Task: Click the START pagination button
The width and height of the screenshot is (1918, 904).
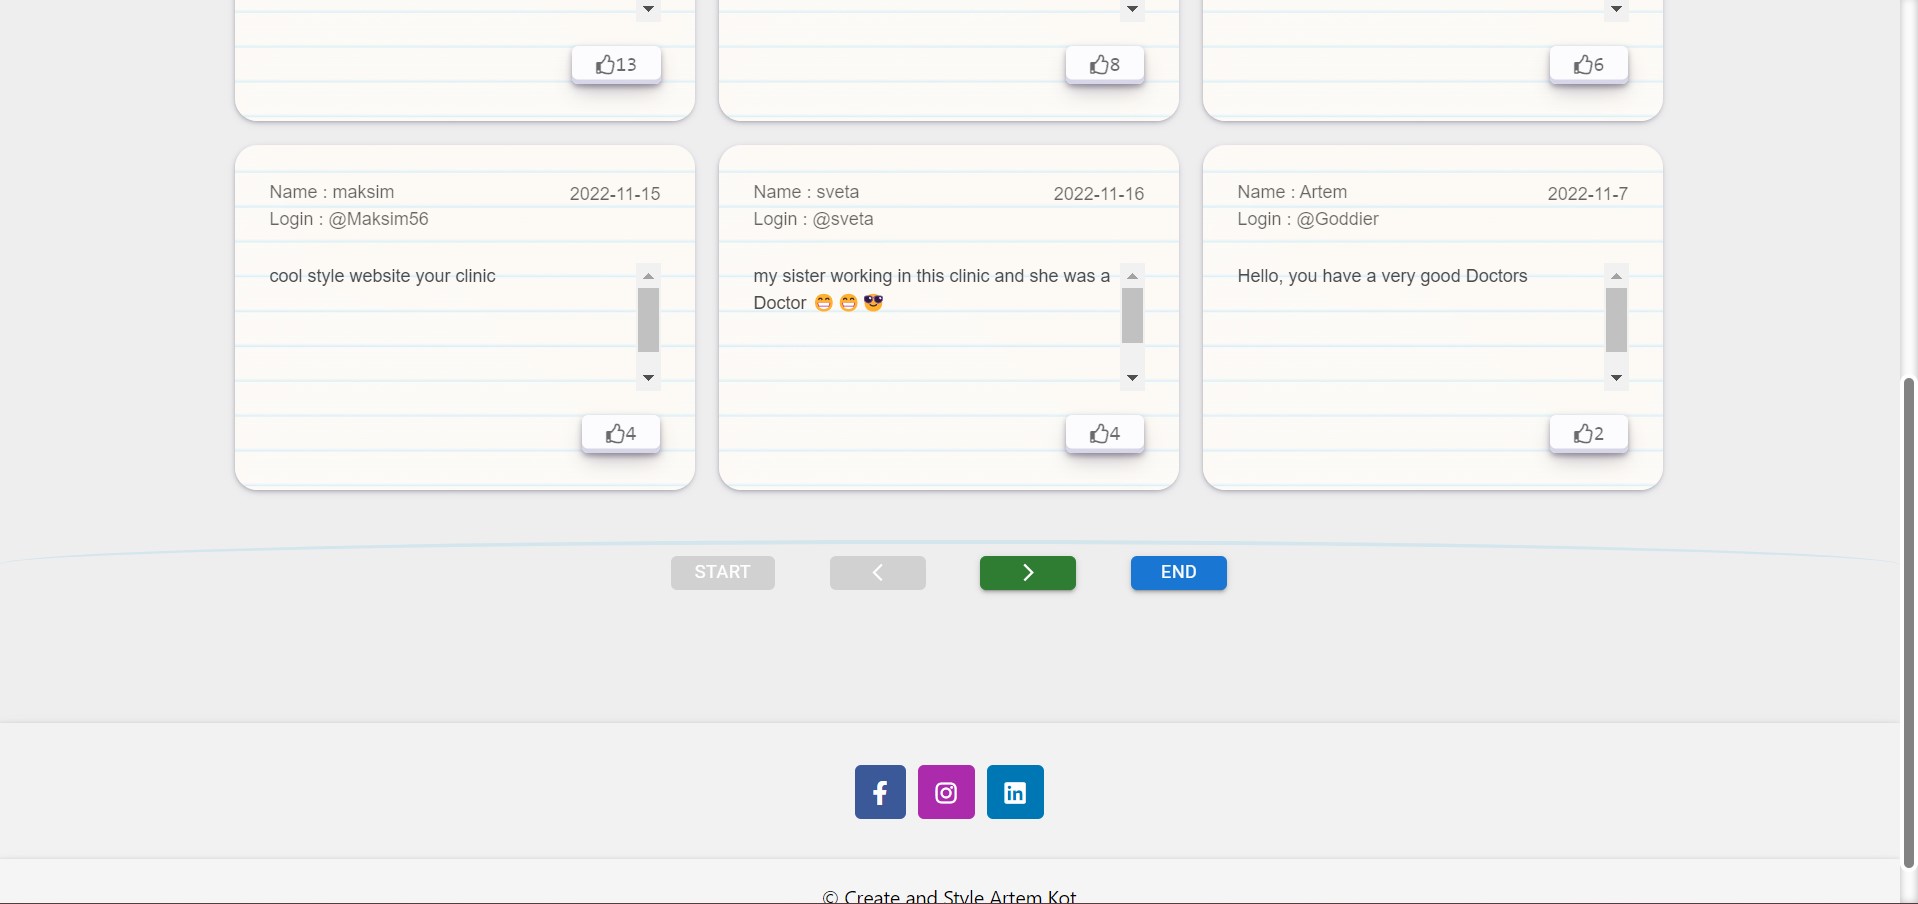Action: (x=722, y=572)
